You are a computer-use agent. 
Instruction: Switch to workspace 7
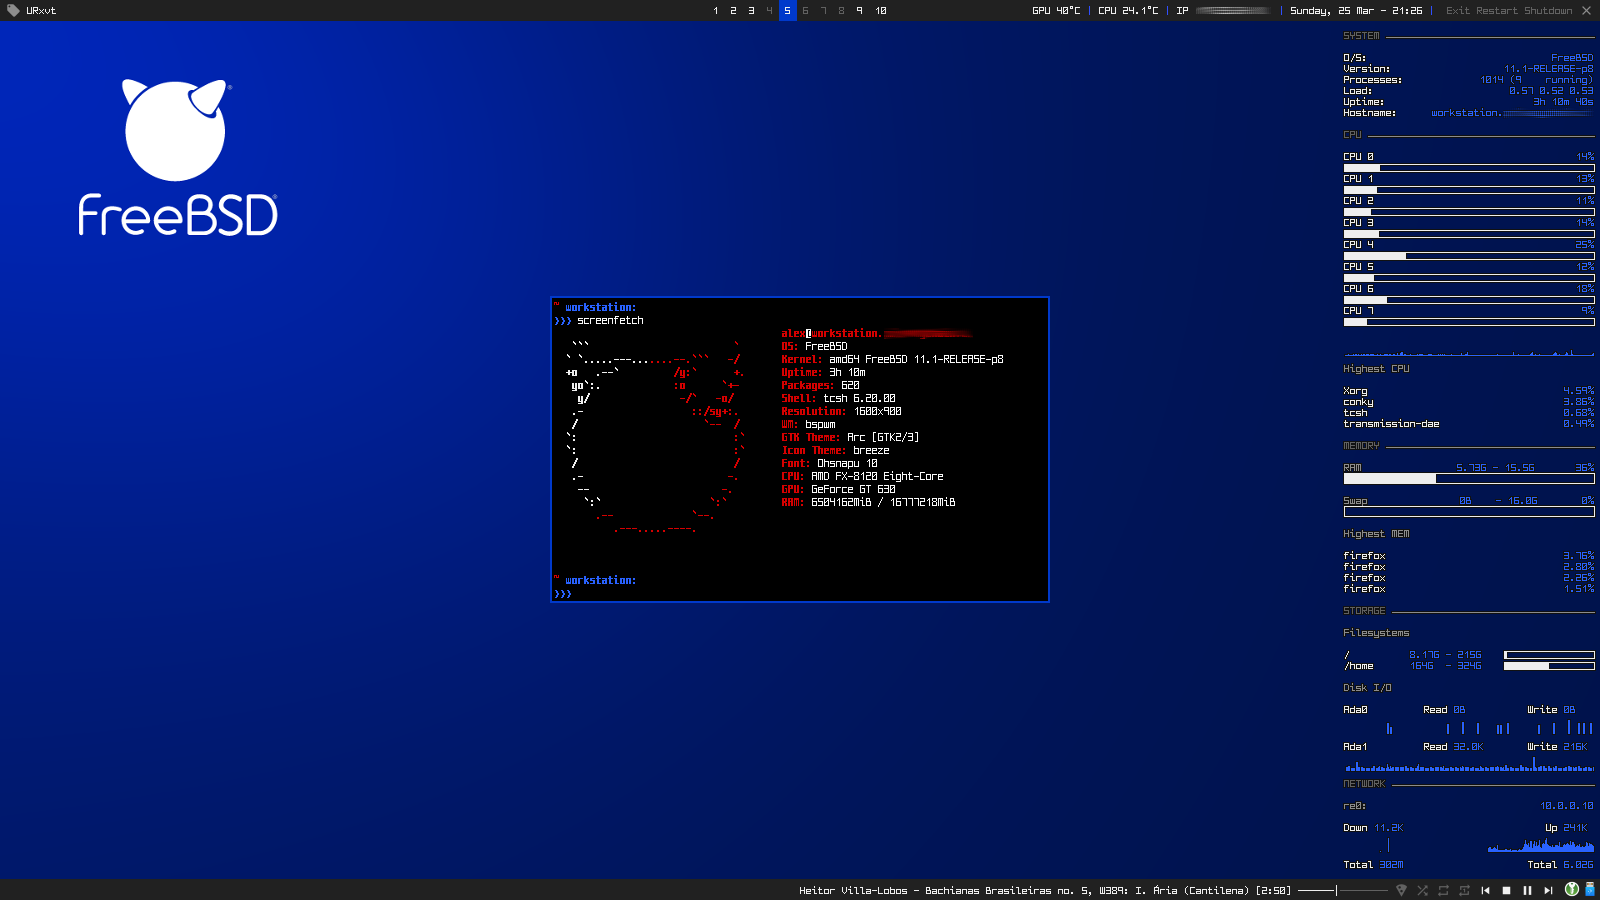(x=823, y=11)
